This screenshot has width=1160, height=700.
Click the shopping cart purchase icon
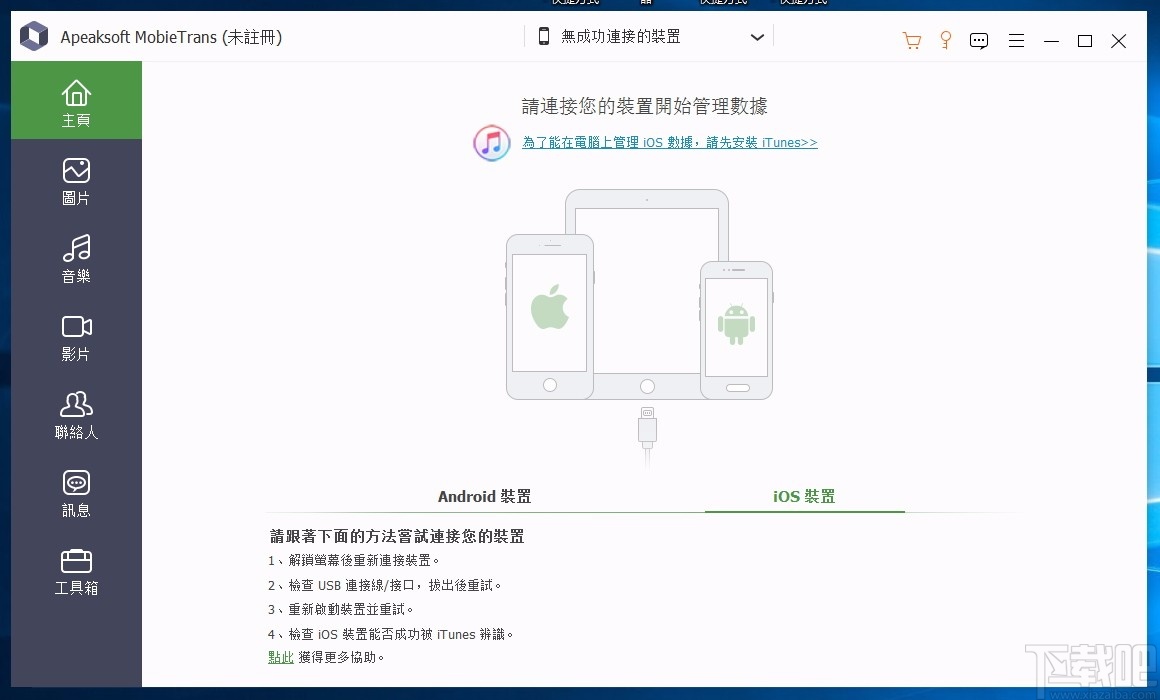coord(911,41)
